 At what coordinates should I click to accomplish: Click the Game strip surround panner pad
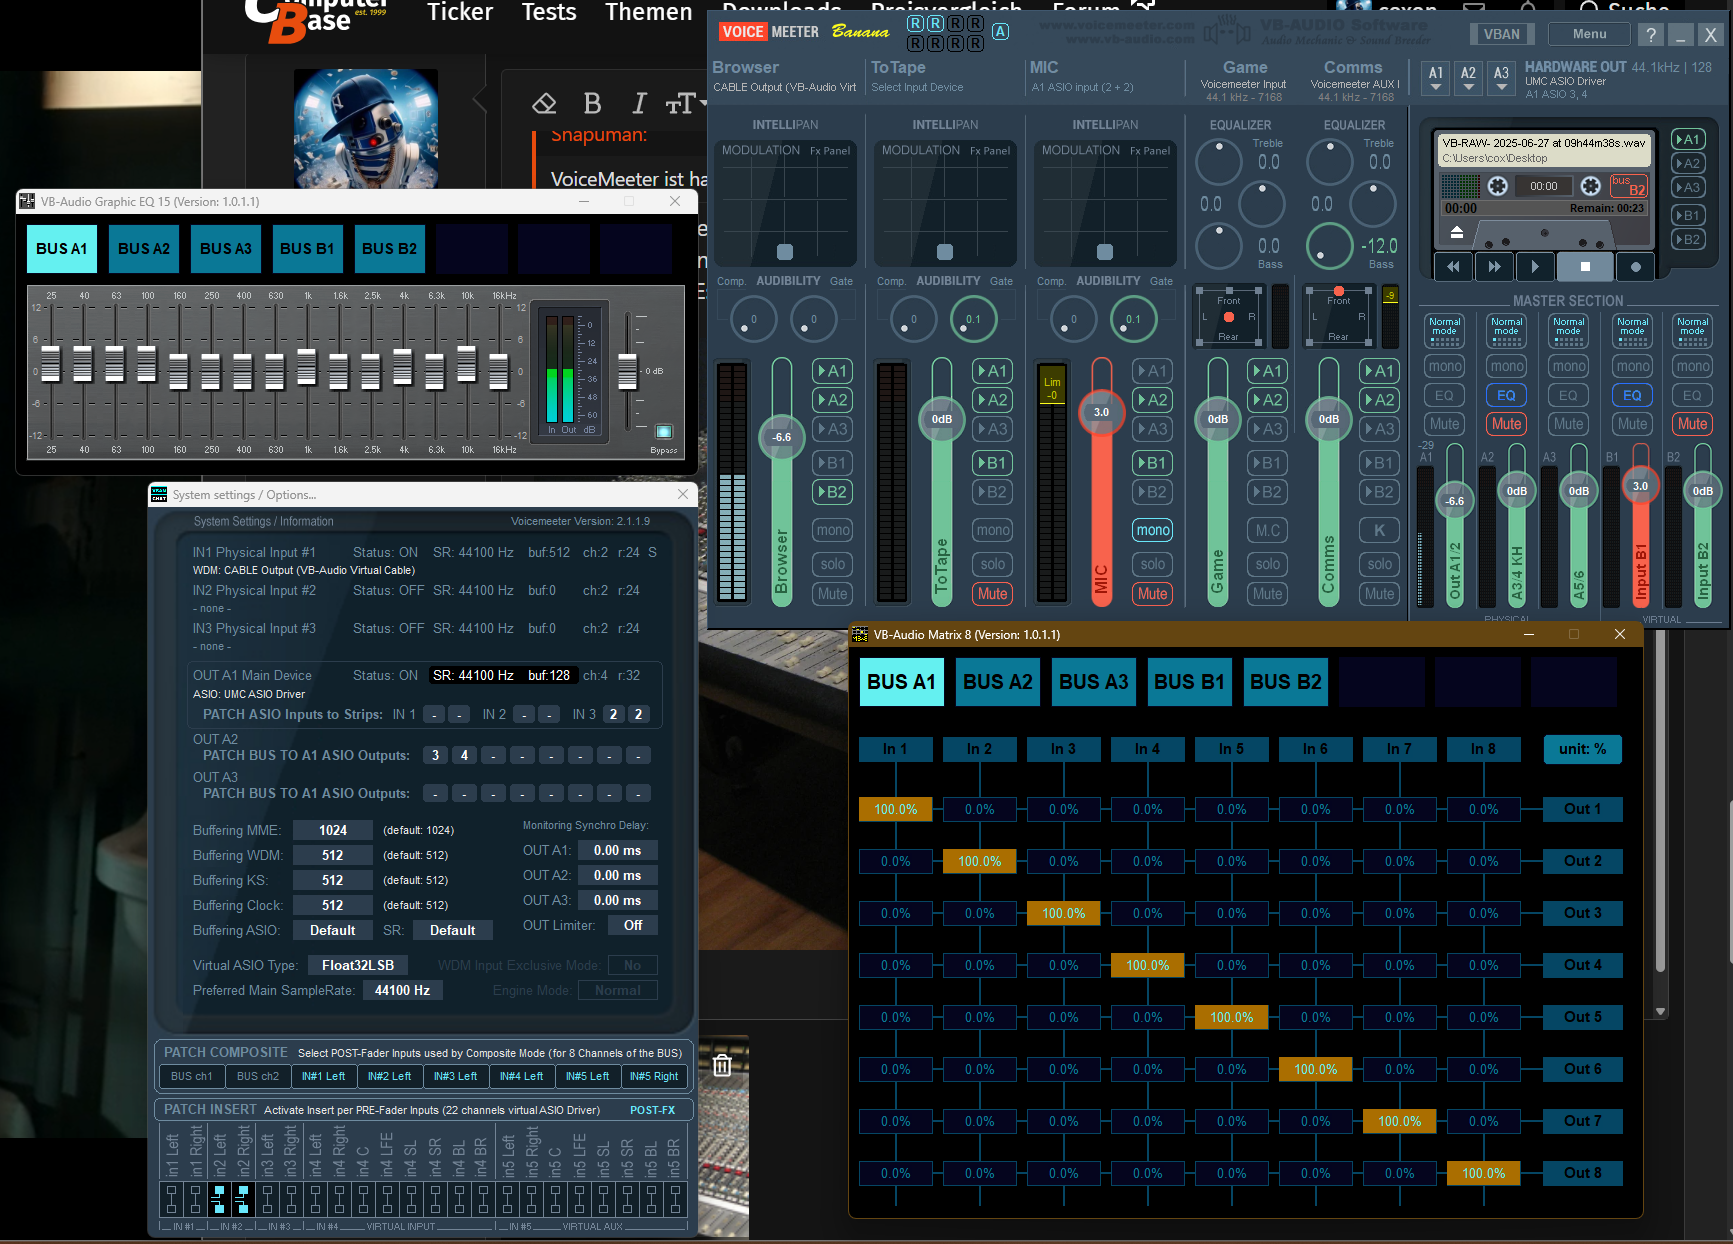tap(1228, 316)
